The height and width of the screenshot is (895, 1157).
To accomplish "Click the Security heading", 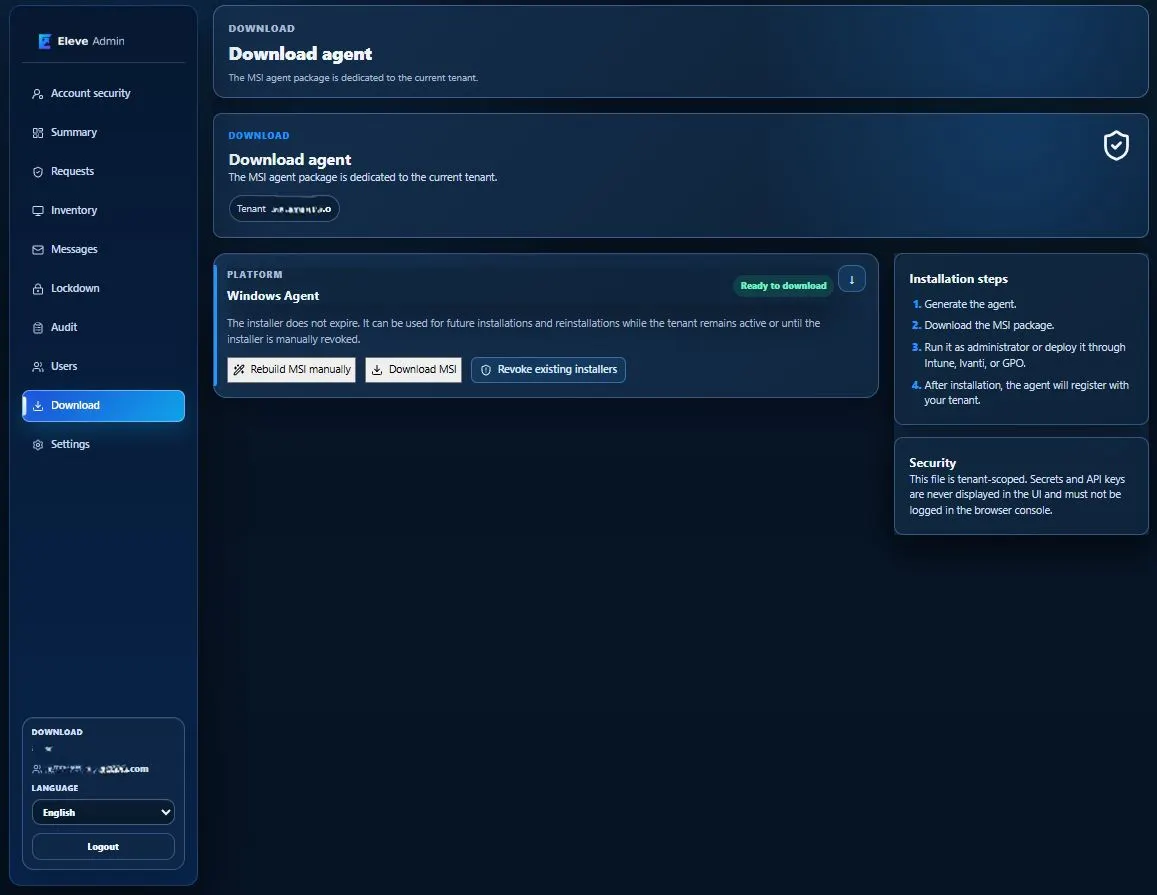I will [x=933, y=463].
